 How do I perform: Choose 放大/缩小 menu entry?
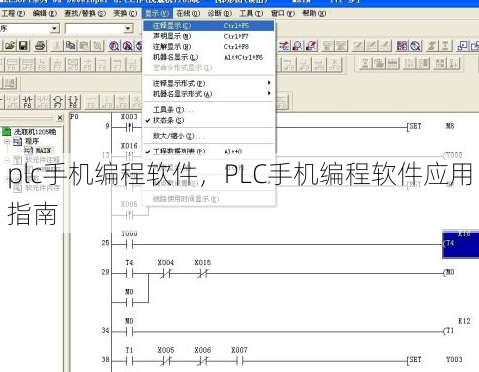(209, 136)
